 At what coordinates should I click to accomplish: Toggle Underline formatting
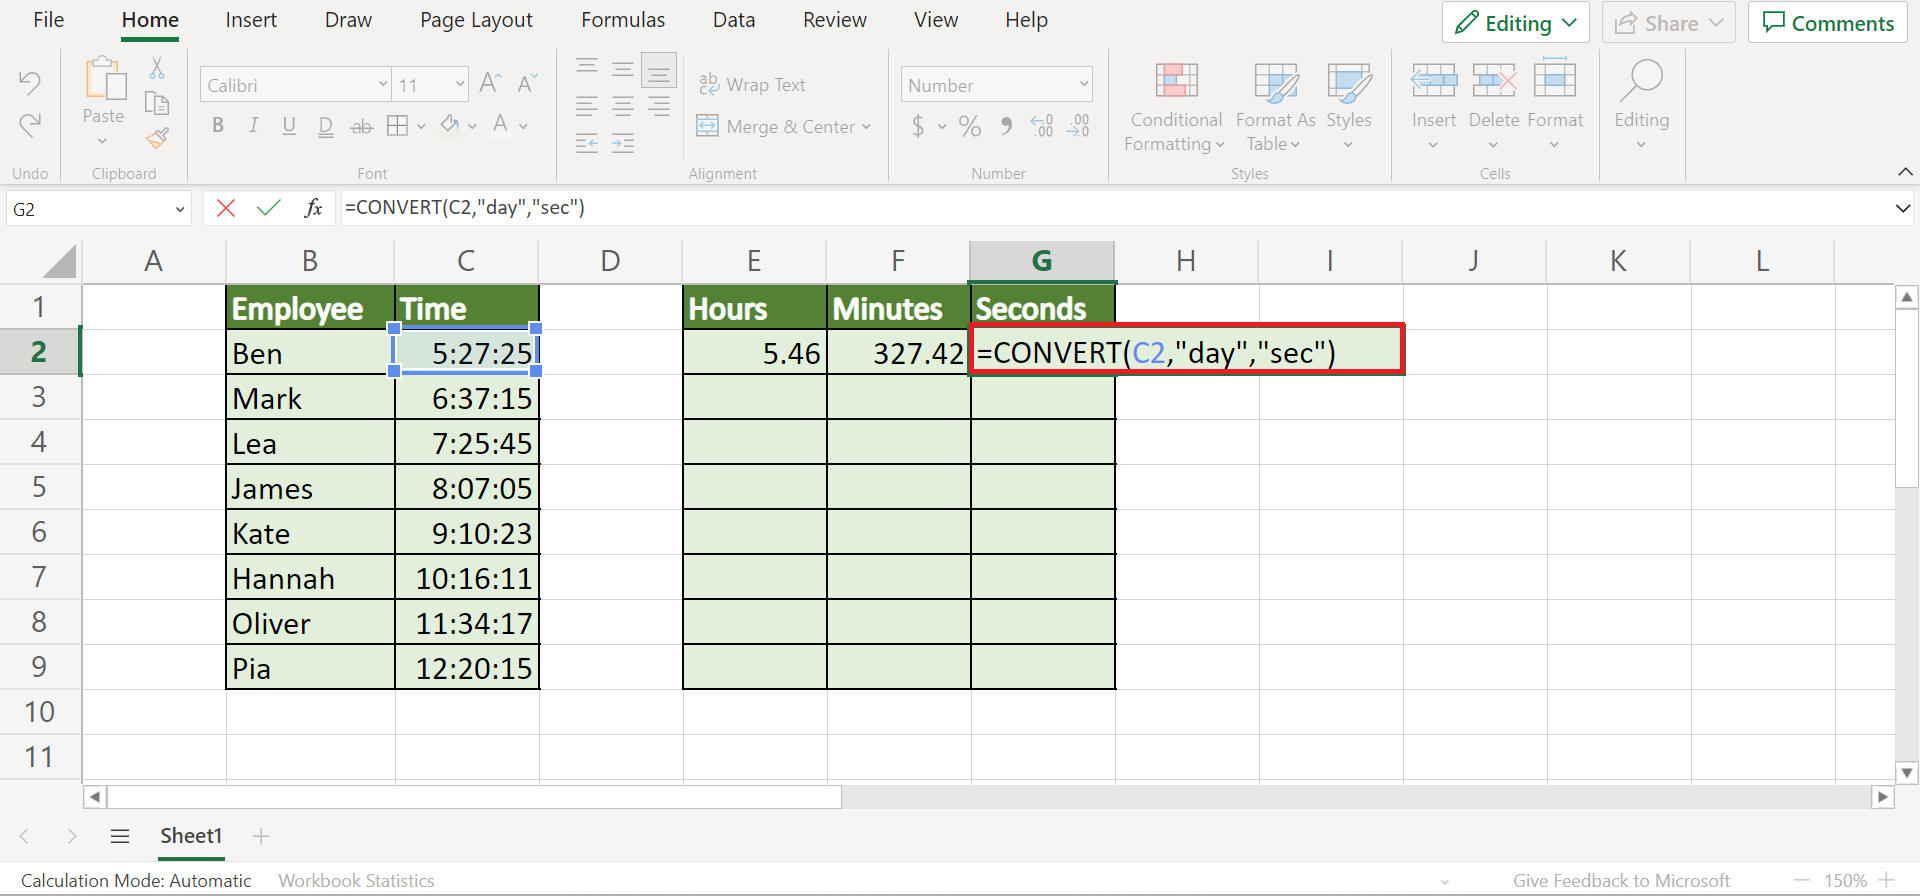289,126
